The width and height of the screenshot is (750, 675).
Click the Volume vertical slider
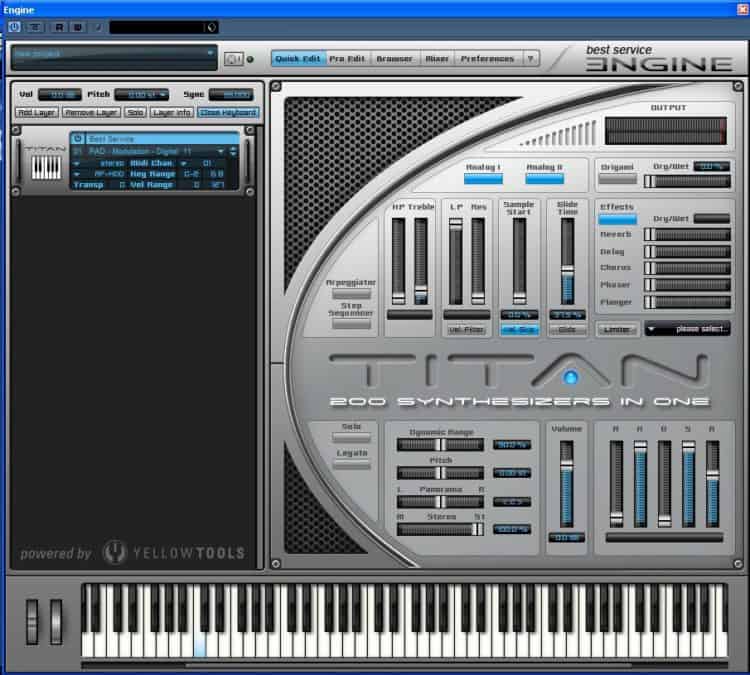[566, 484]
